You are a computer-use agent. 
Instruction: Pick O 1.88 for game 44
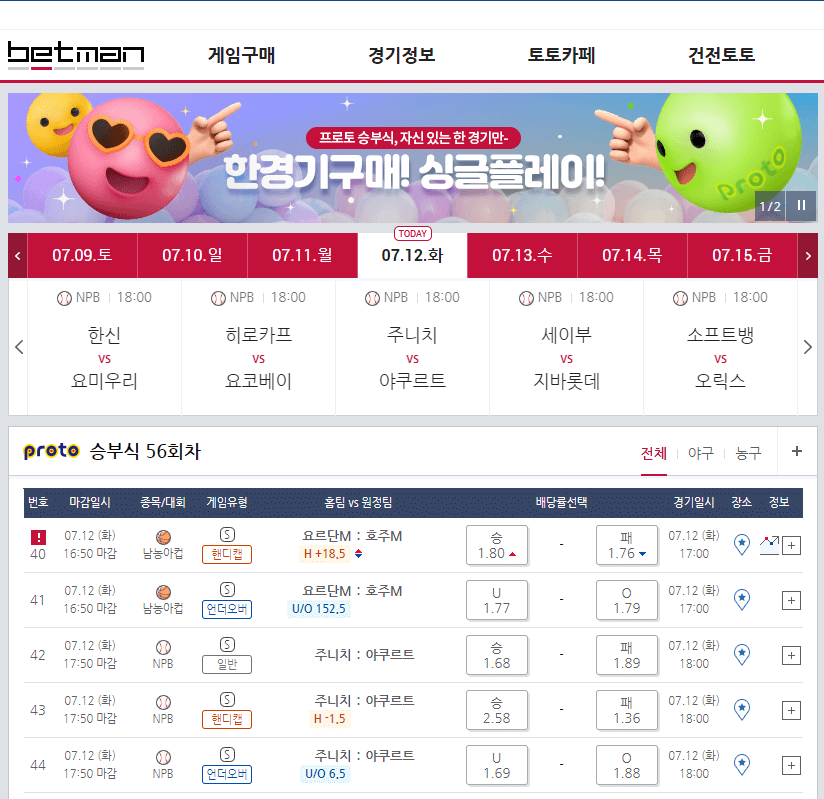(x=626, y=765)
